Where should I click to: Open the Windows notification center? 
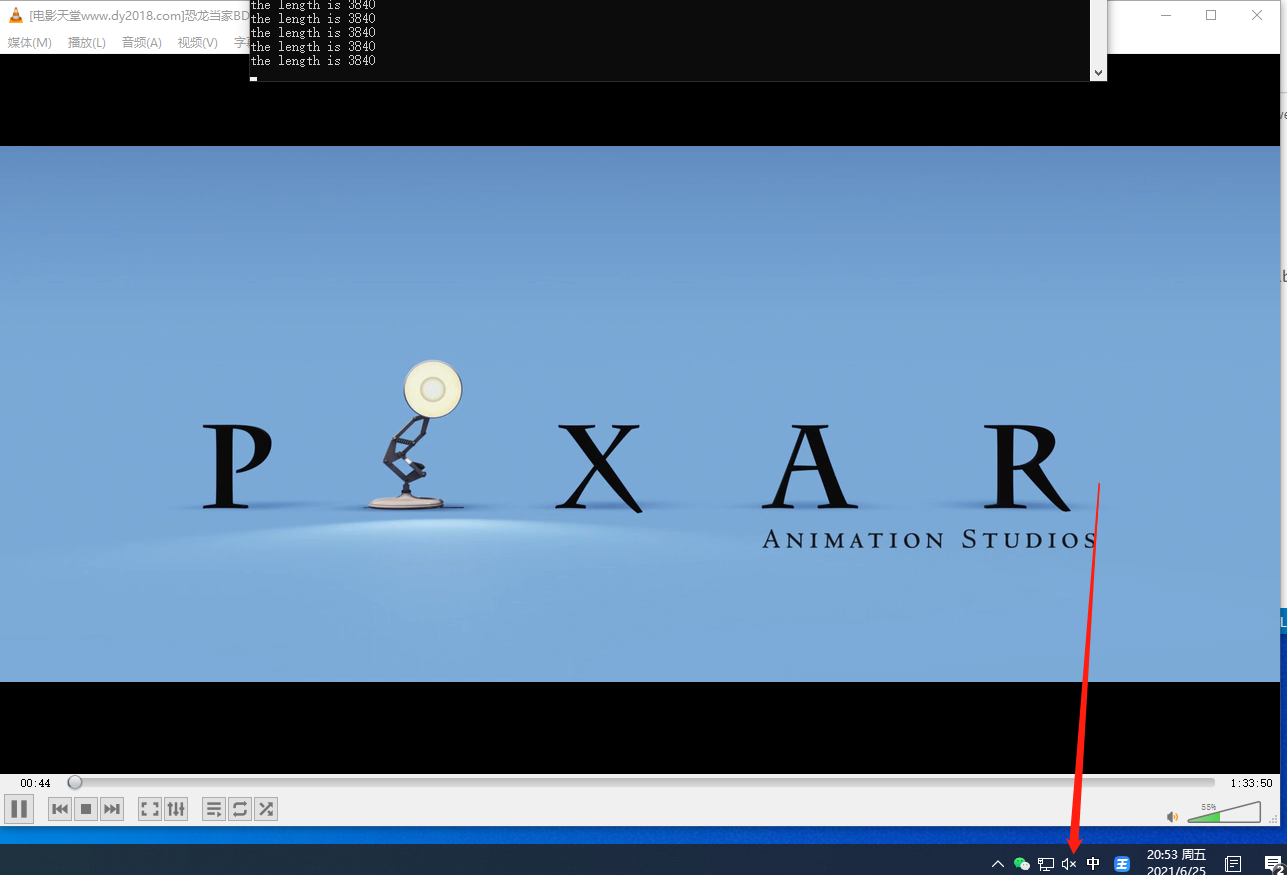(1273, 865)
